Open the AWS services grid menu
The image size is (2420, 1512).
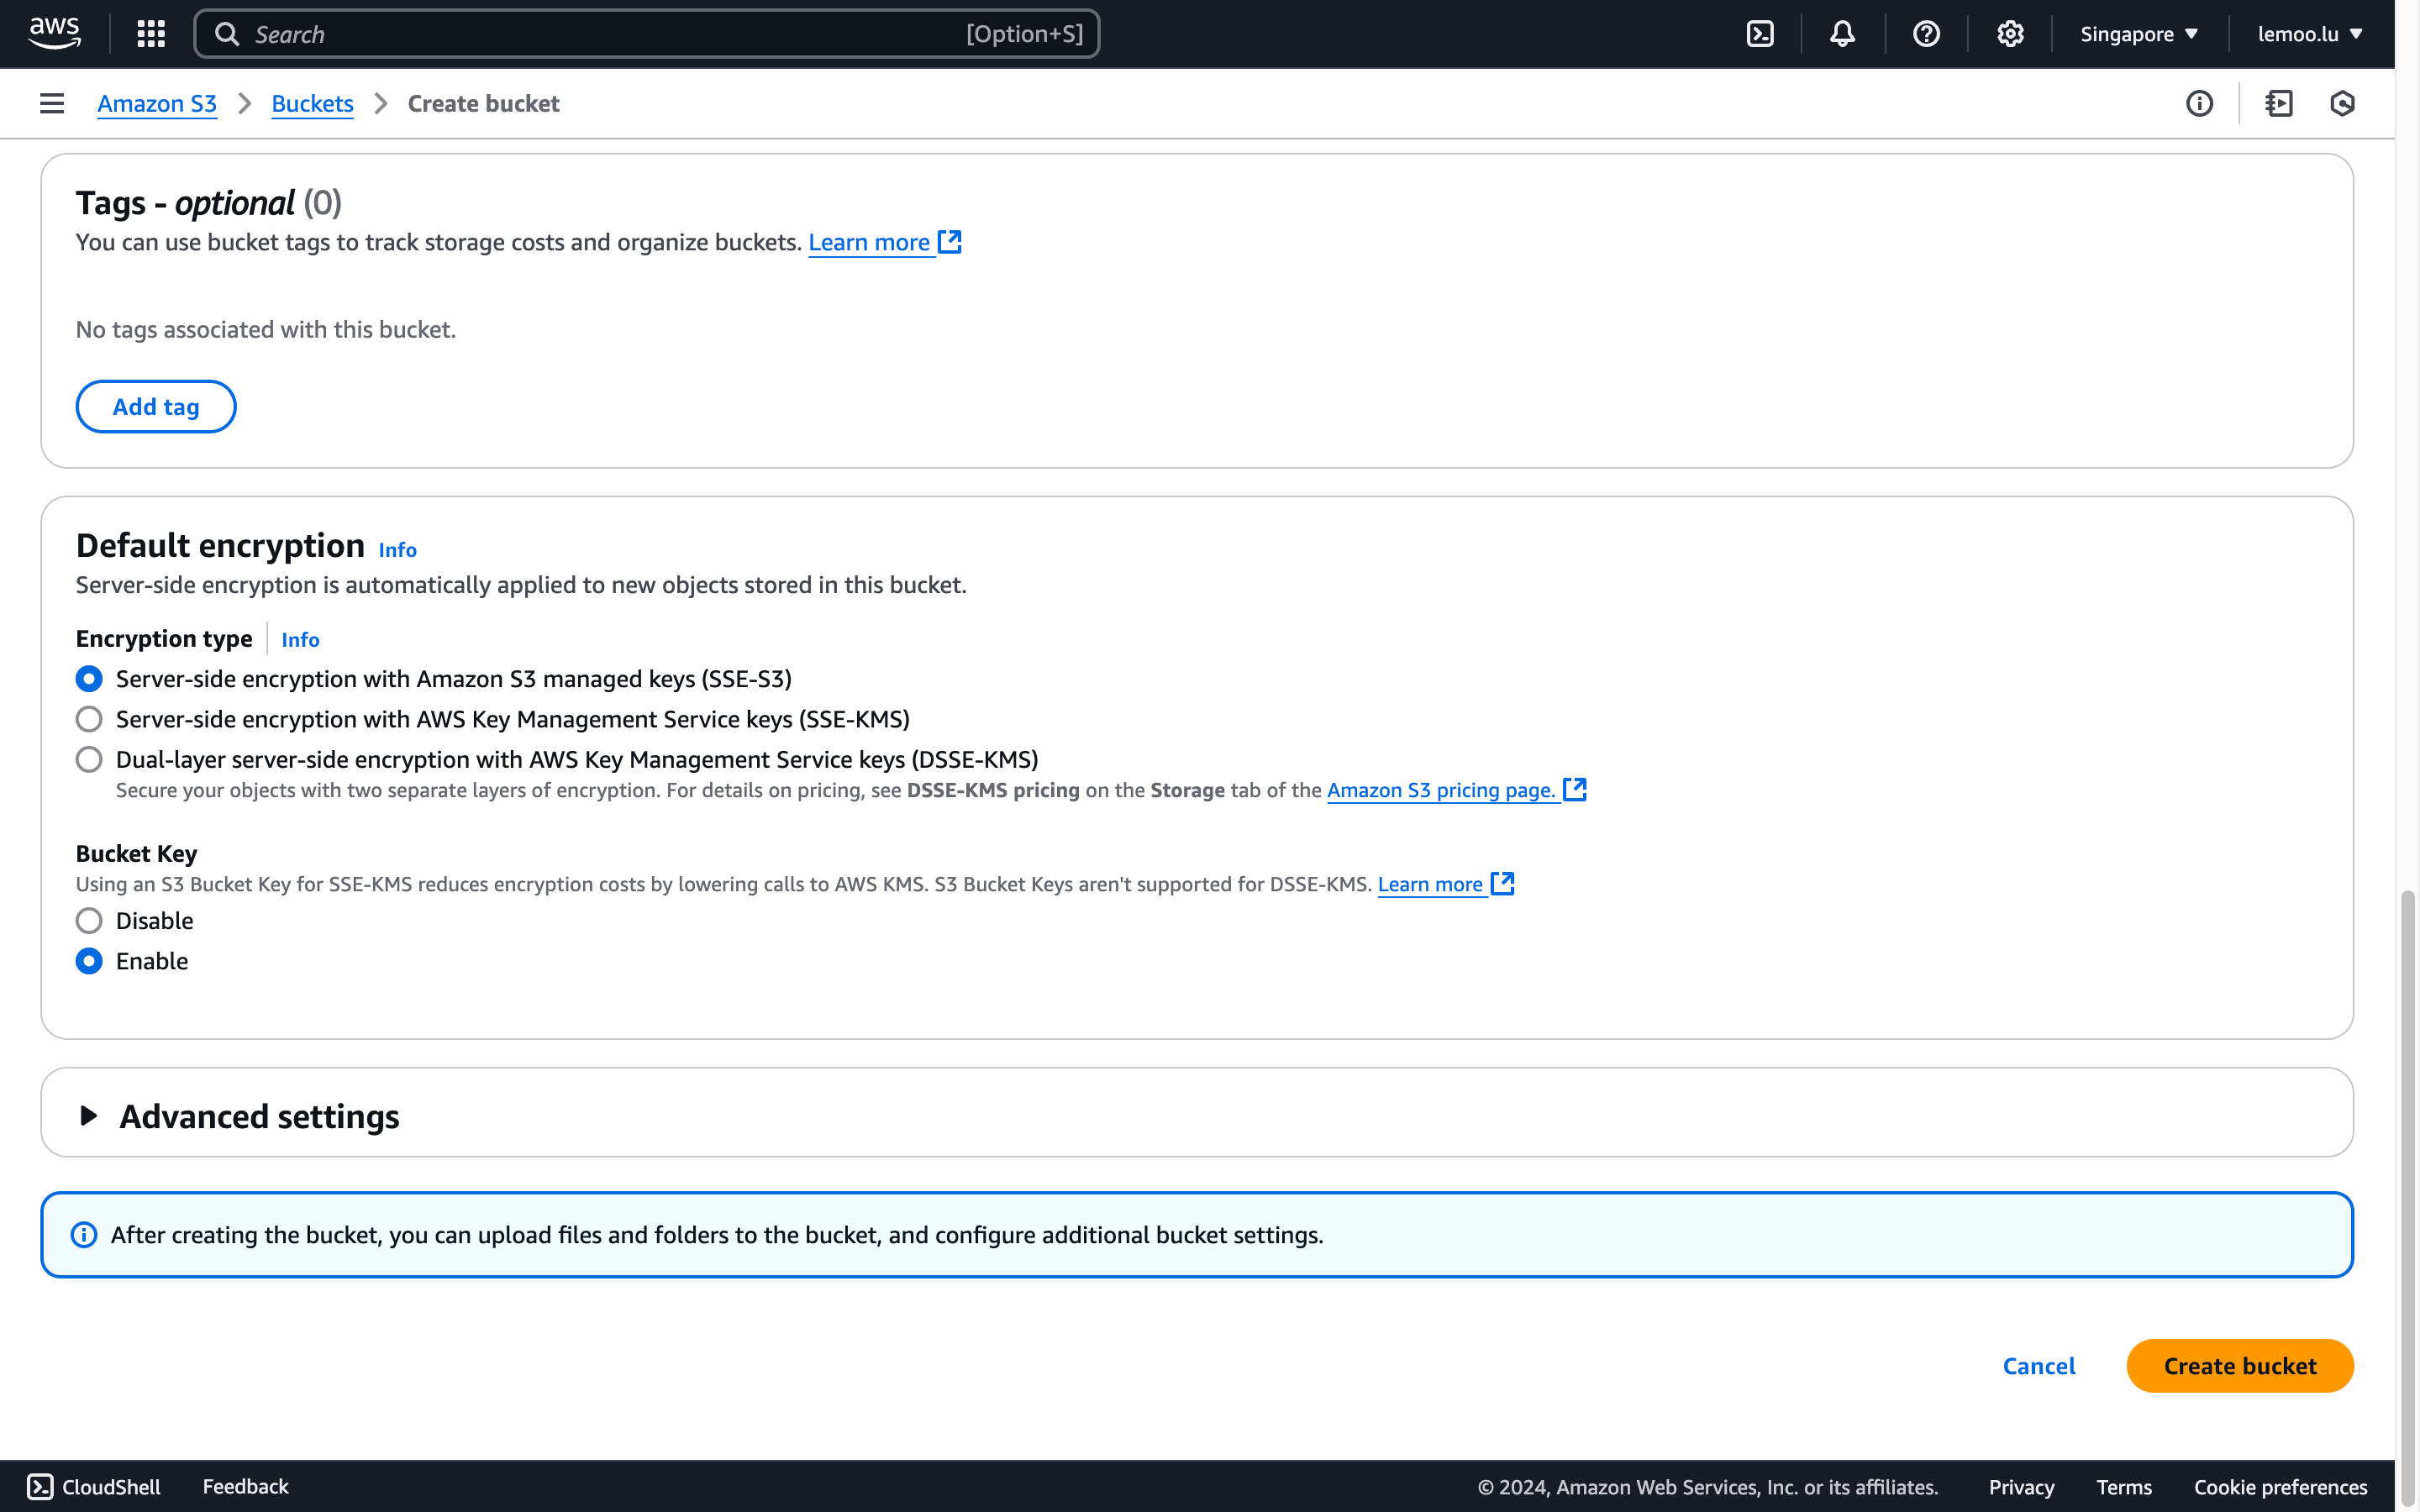(151, 34)
